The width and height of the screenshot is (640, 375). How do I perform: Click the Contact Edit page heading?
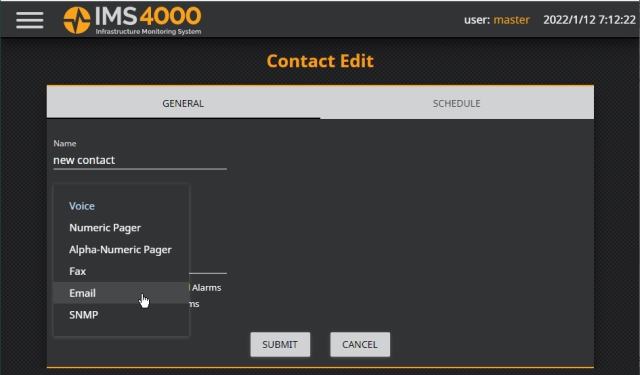tap(320, 61)
